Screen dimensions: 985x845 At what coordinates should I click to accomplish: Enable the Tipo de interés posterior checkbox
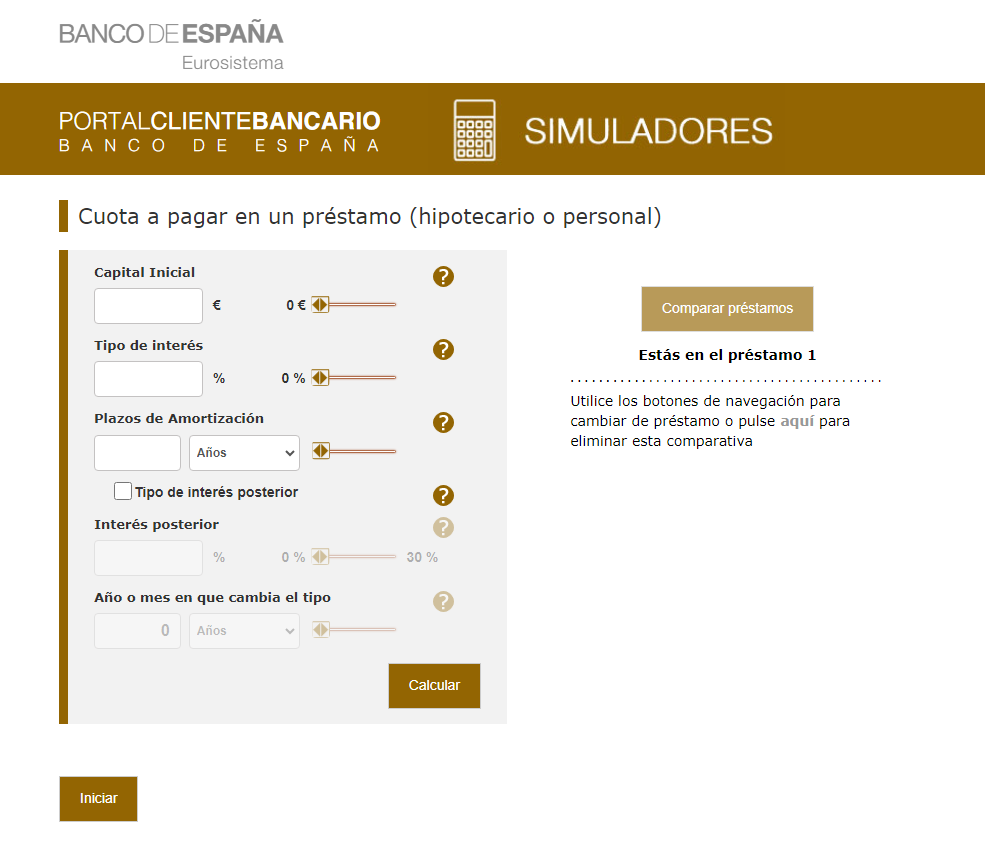point(123,491)
